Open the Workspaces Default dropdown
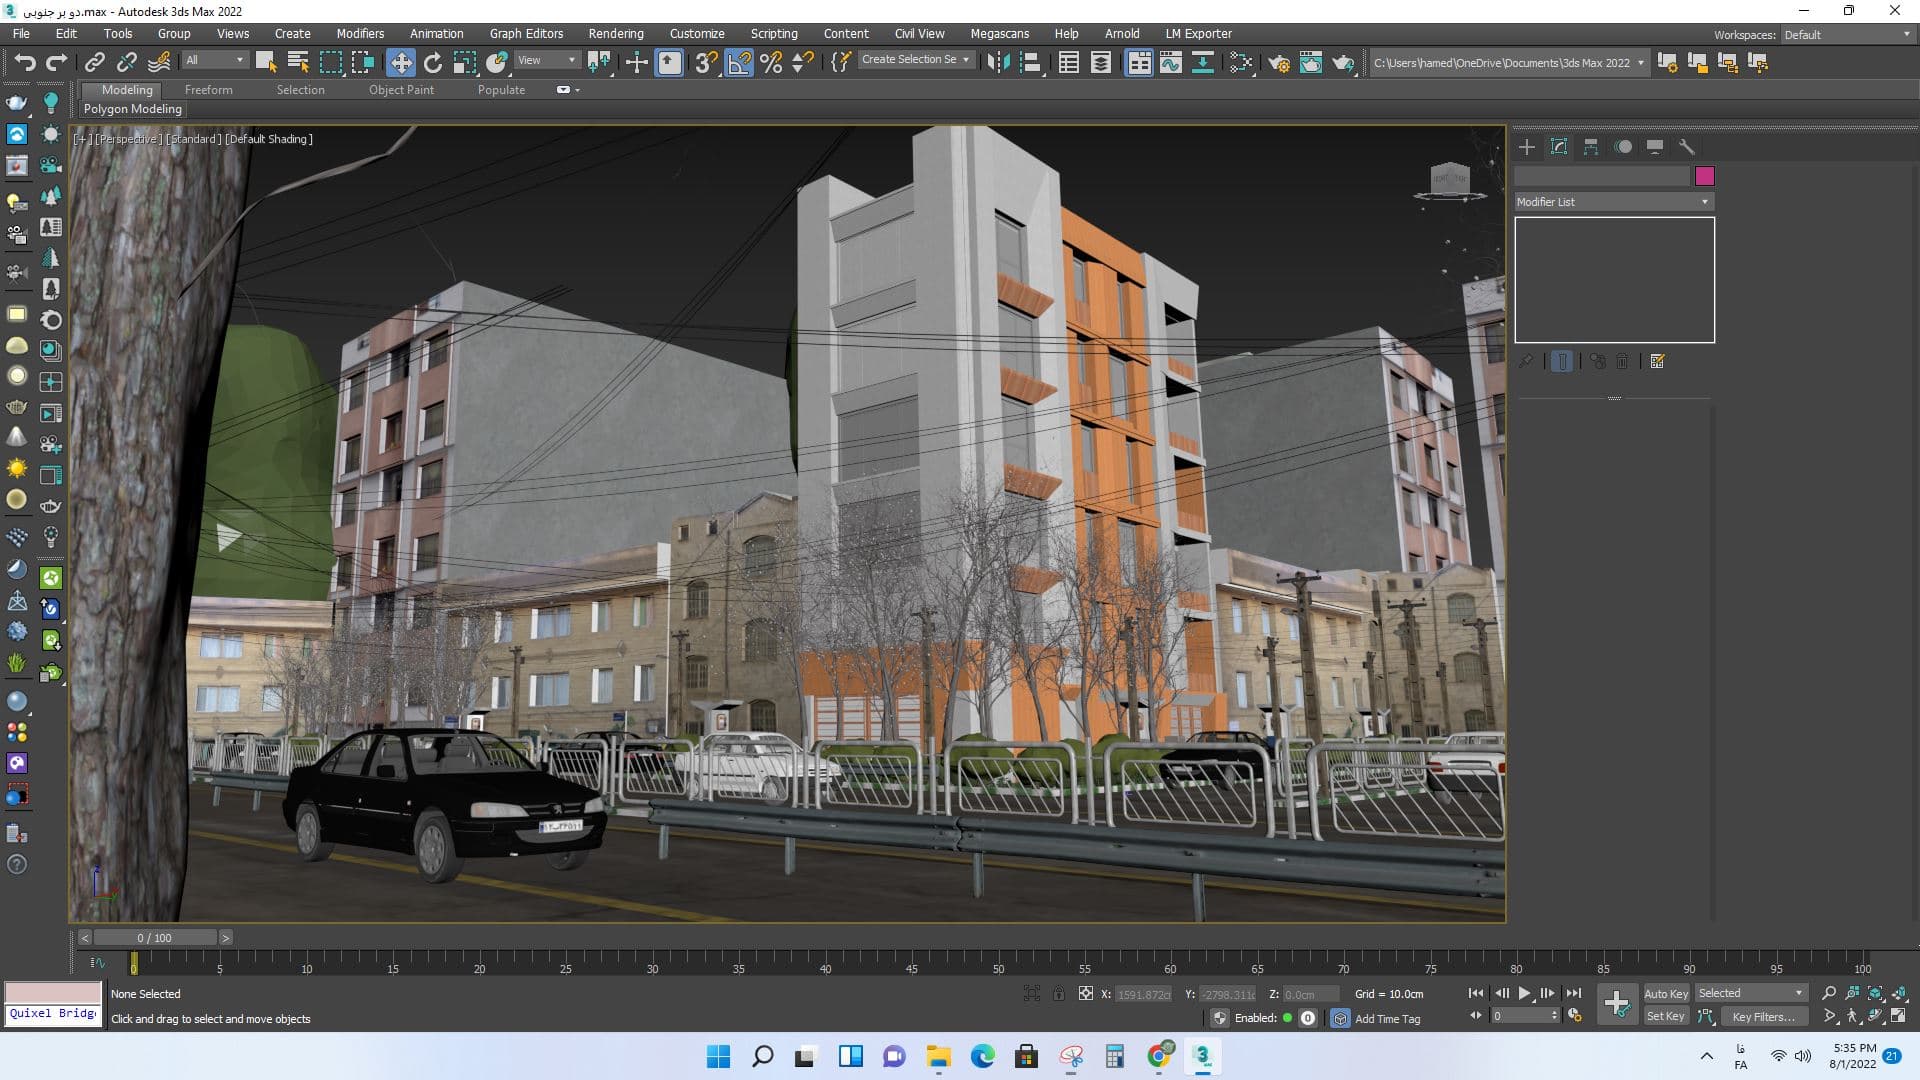Image resolution: width=1920 pixels, height=1080 pixels. [x=1847, y=35]
